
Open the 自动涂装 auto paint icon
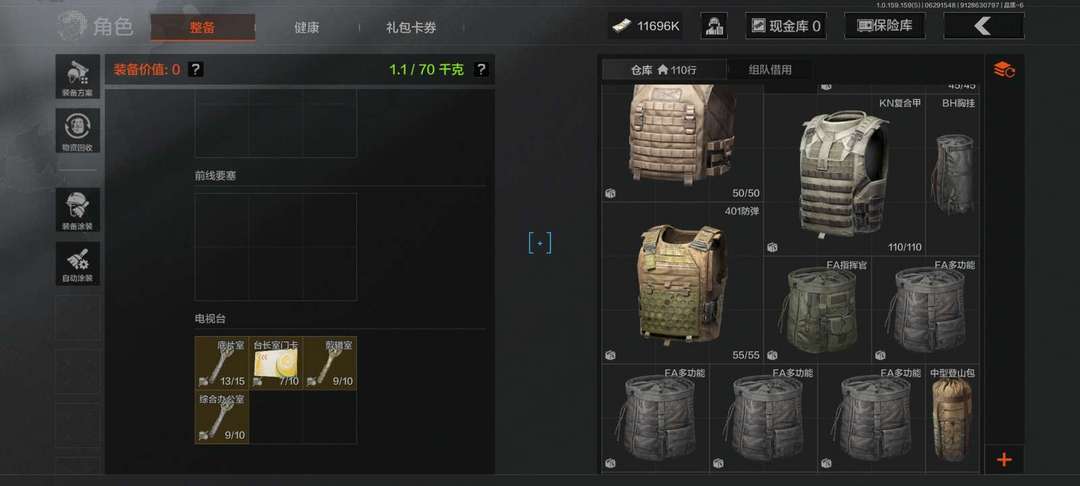[x=78, y=264]
